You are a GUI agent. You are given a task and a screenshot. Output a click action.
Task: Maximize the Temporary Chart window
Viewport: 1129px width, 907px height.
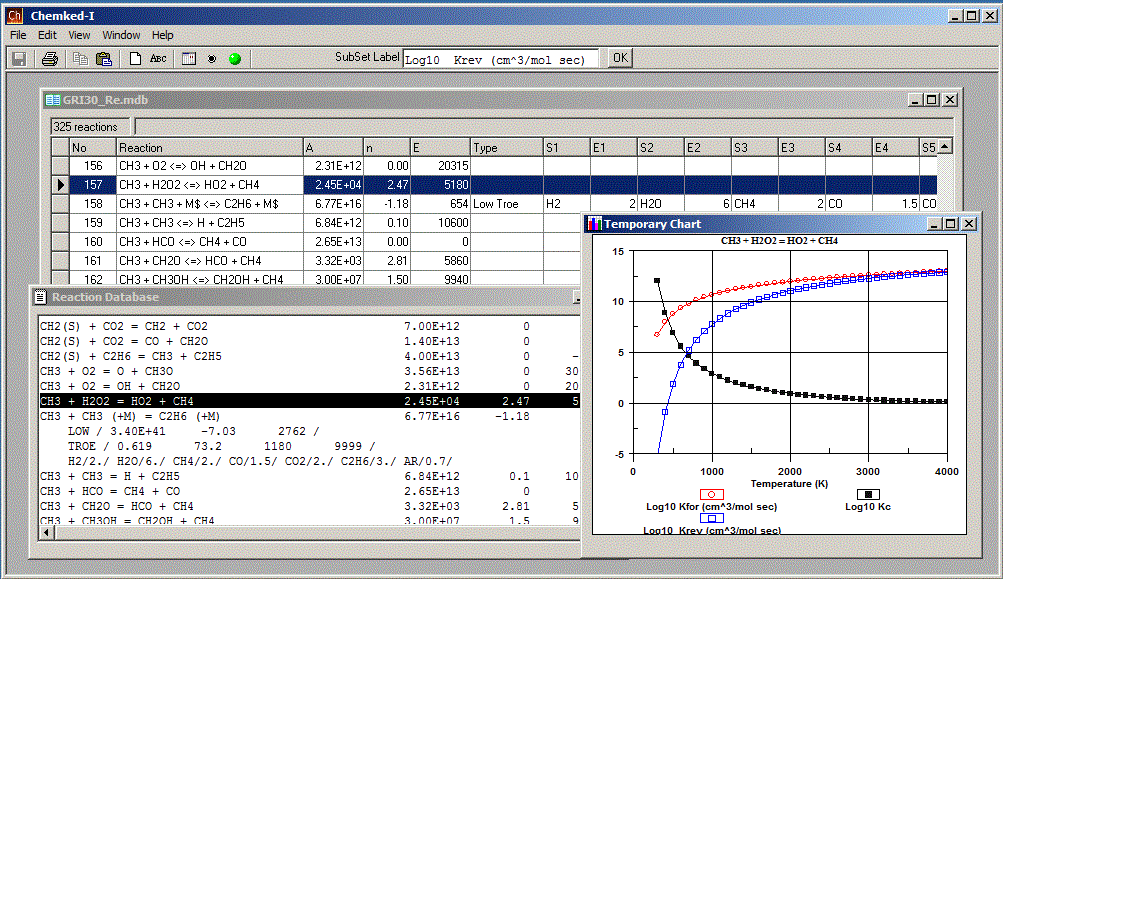pyautogui.click(x=951, y=224)
